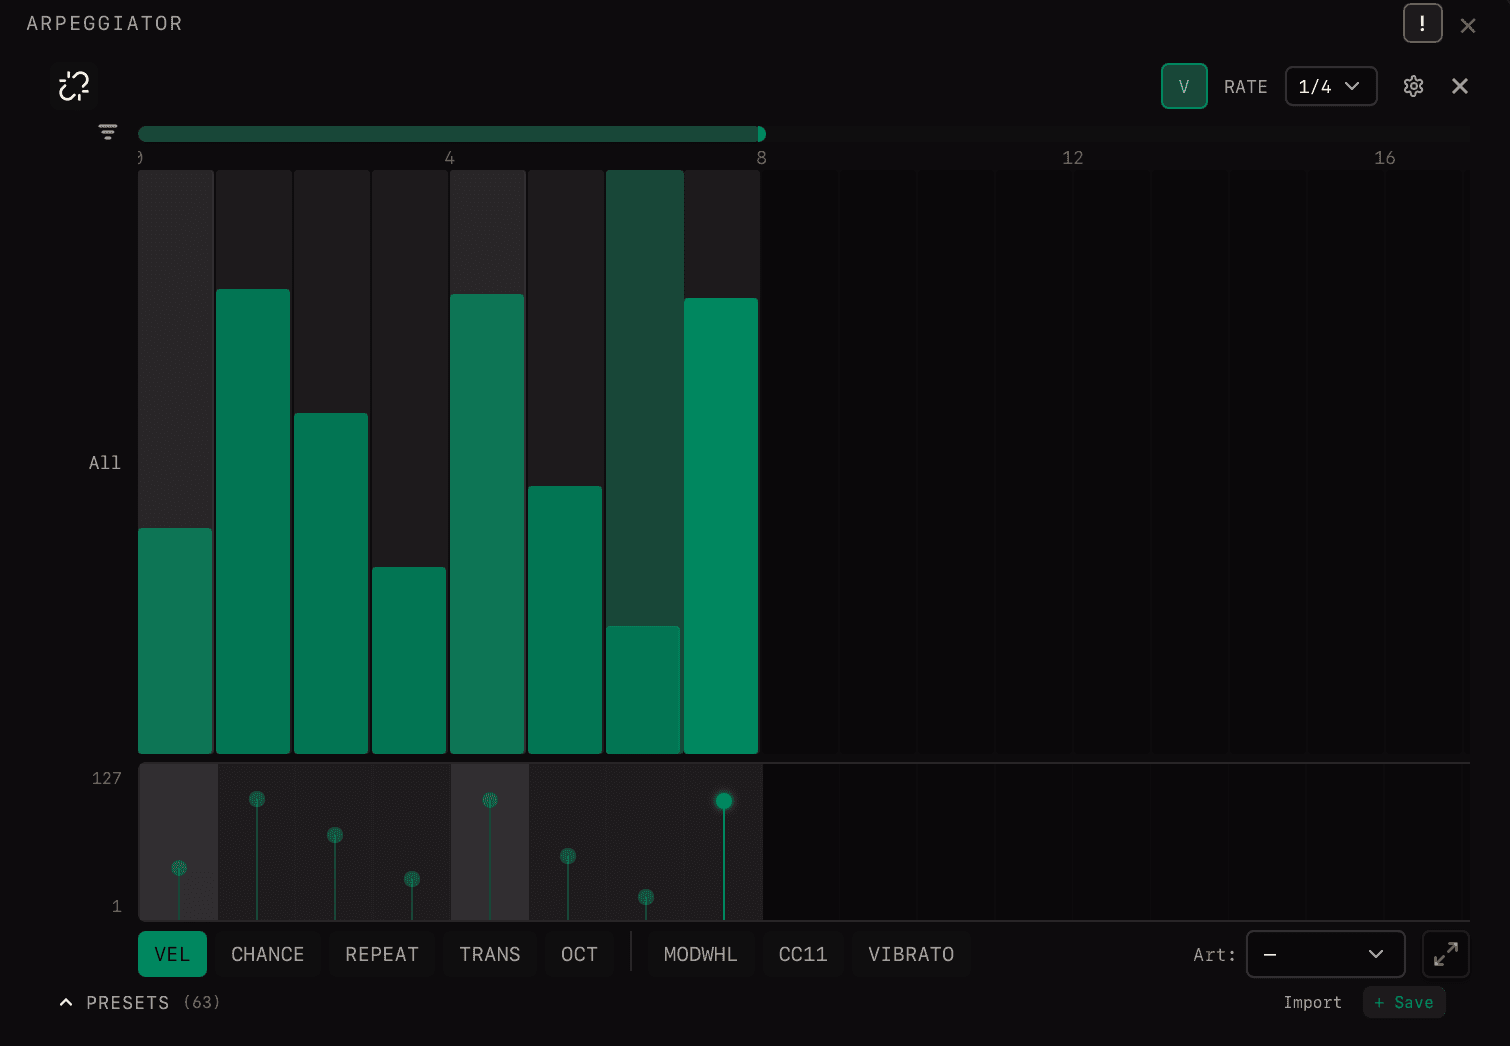Open the Art articulation dropdown

pyautogui.click(x=1325, y=954)
